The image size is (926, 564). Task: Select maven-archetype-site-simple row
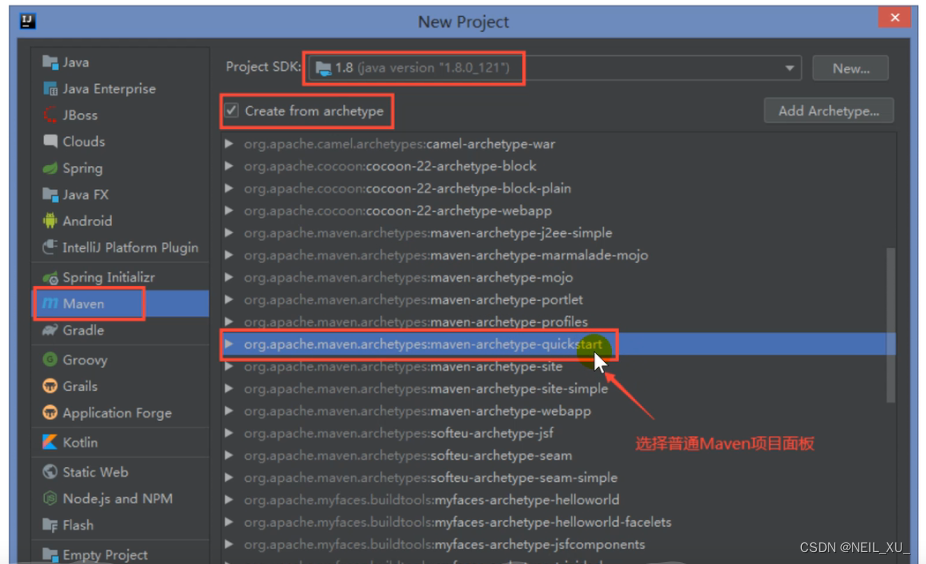coord(559,389)
